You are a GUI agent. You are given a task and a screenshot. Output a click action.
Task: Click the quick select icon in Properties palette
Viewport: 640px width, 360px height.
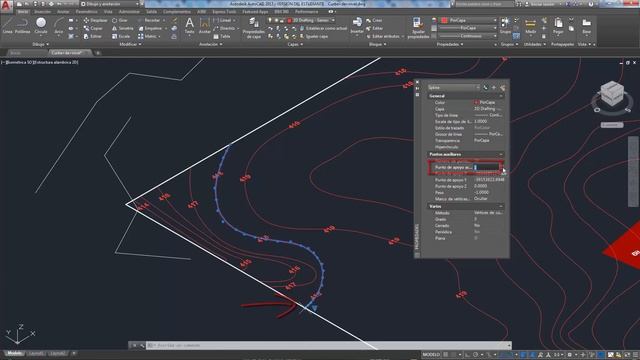502,87
